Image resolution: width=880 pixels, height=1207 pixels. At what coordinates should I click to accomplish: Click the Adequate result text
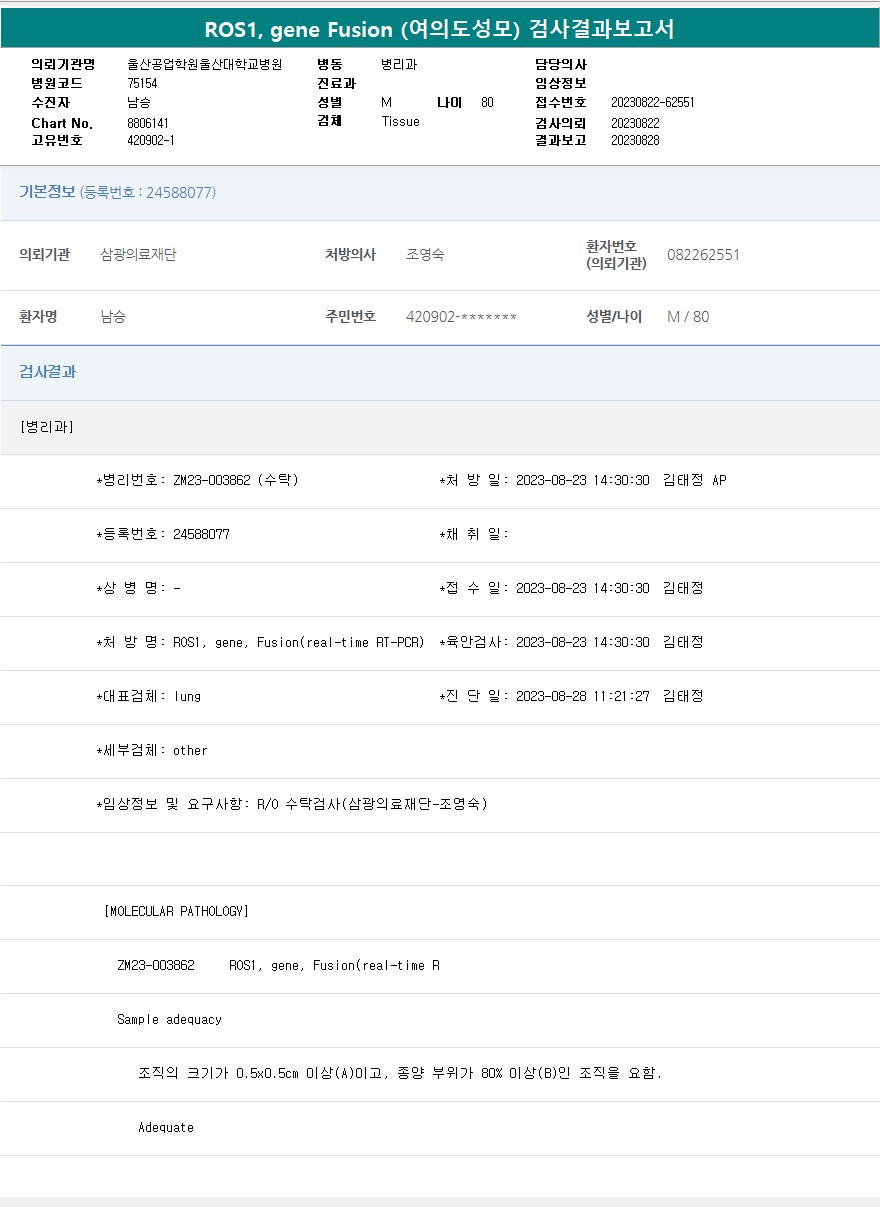[x=166, y=1128]
